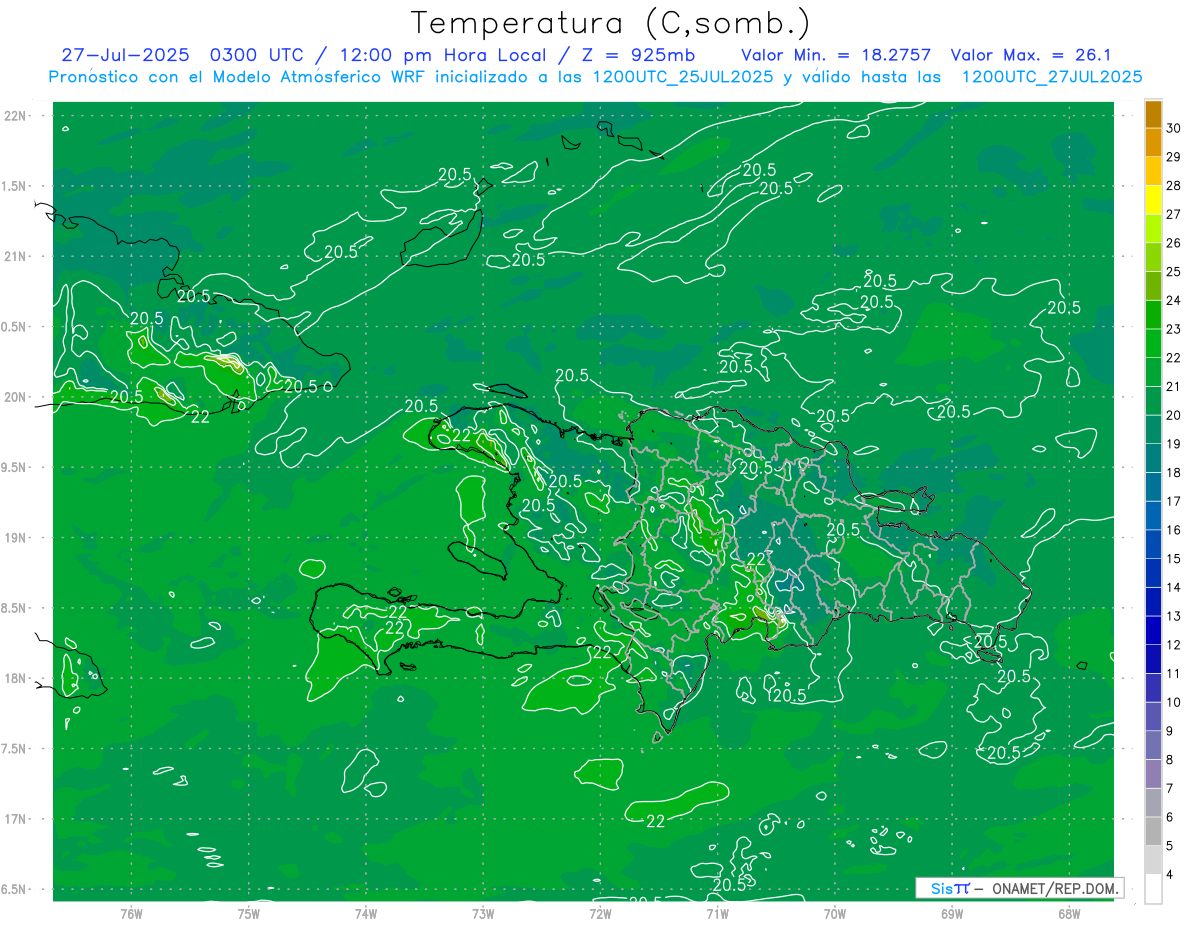Click the legend number 15
This screenshot has height=927, width=1200.
coord(1174,559)
